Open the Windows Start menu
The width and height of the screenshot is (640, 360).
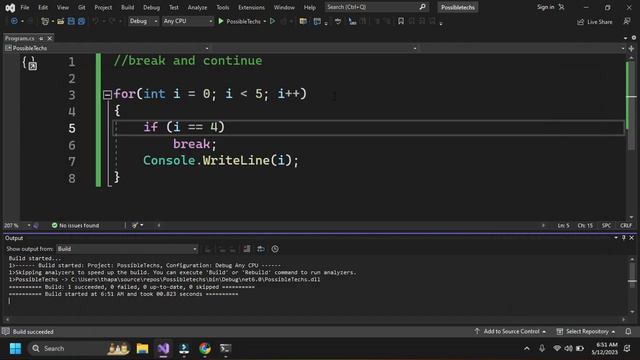16,348
